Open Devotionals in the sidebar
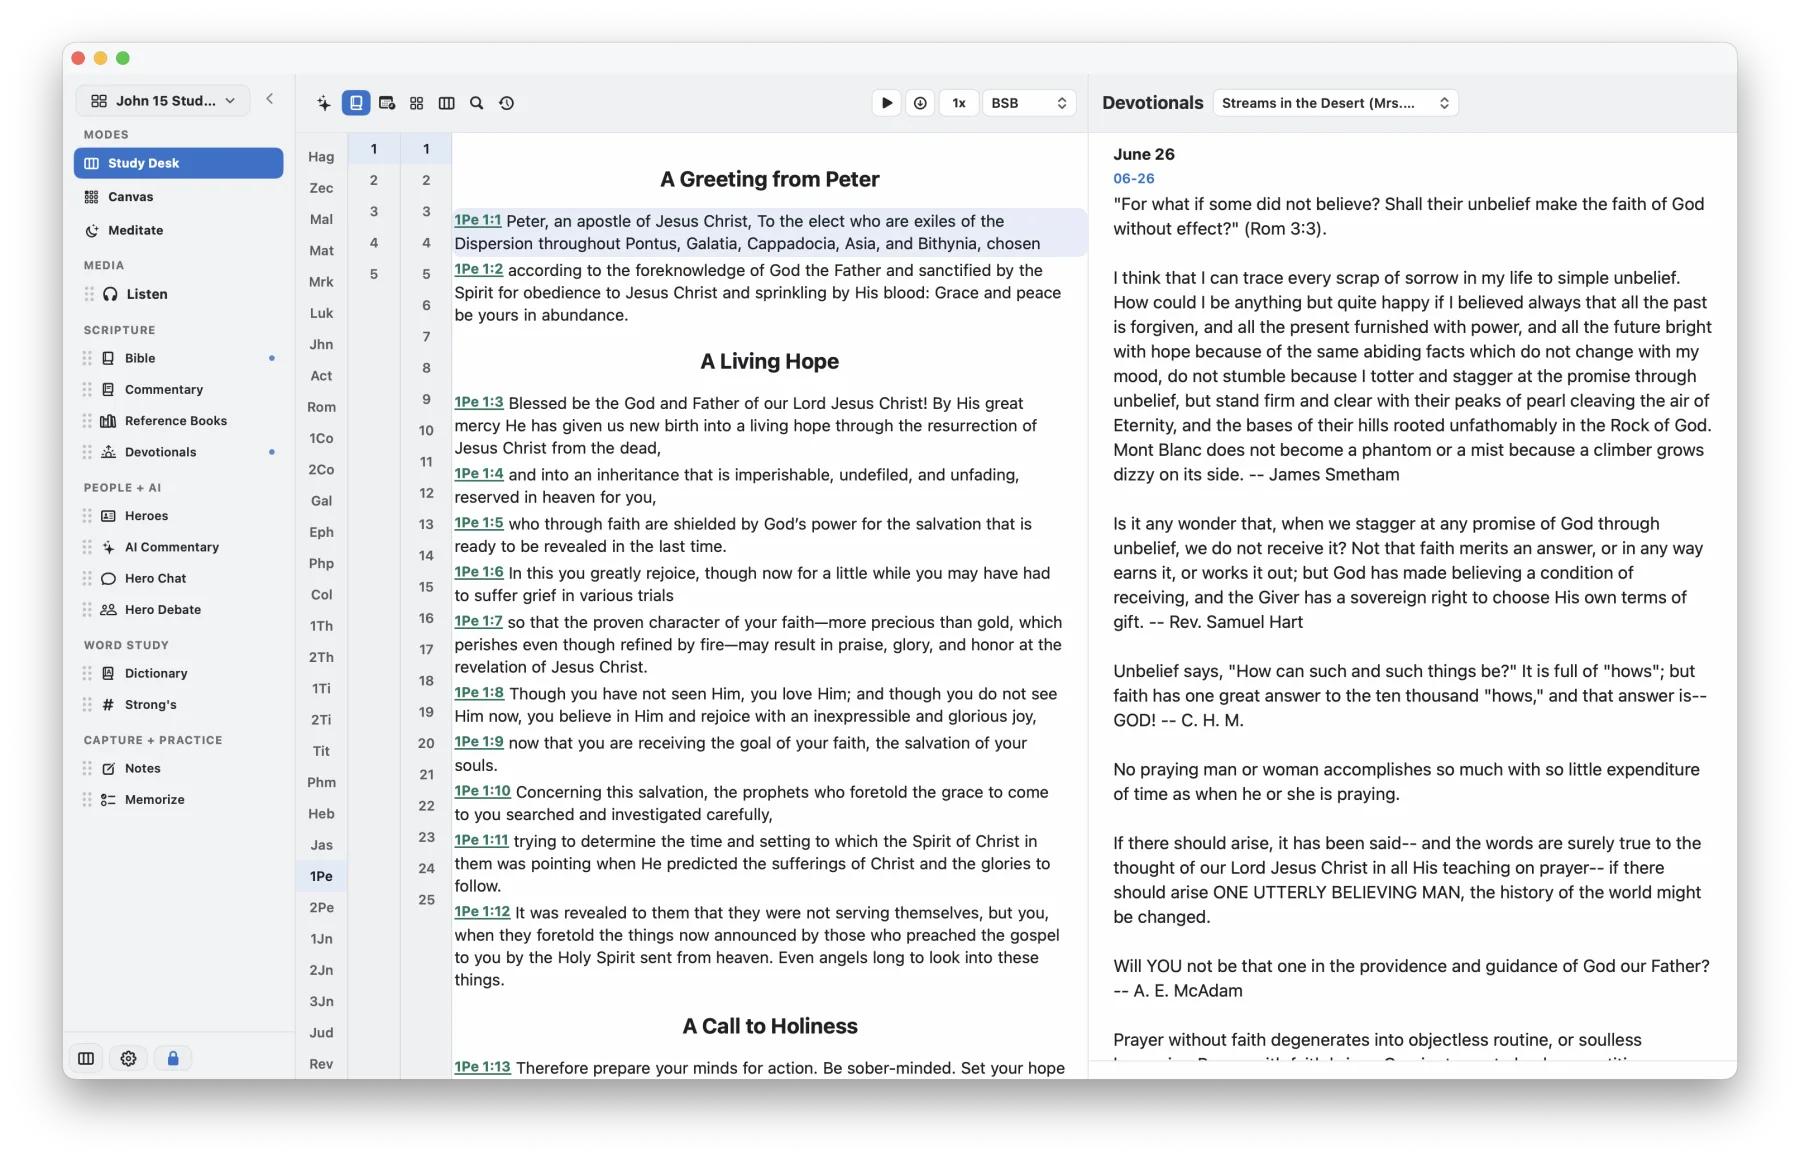 tap(179, 452)
